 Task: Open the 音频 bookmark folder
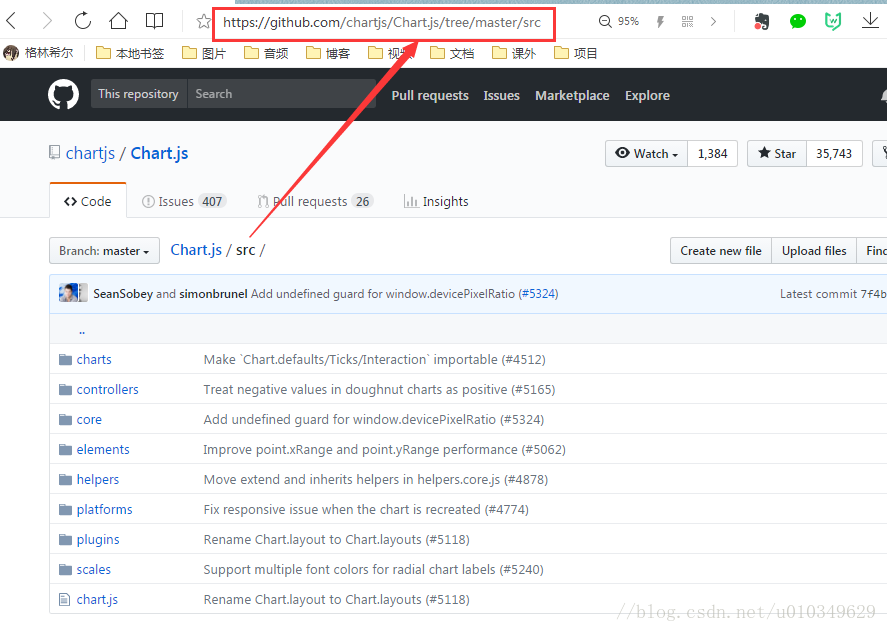(x=266, y=53)
